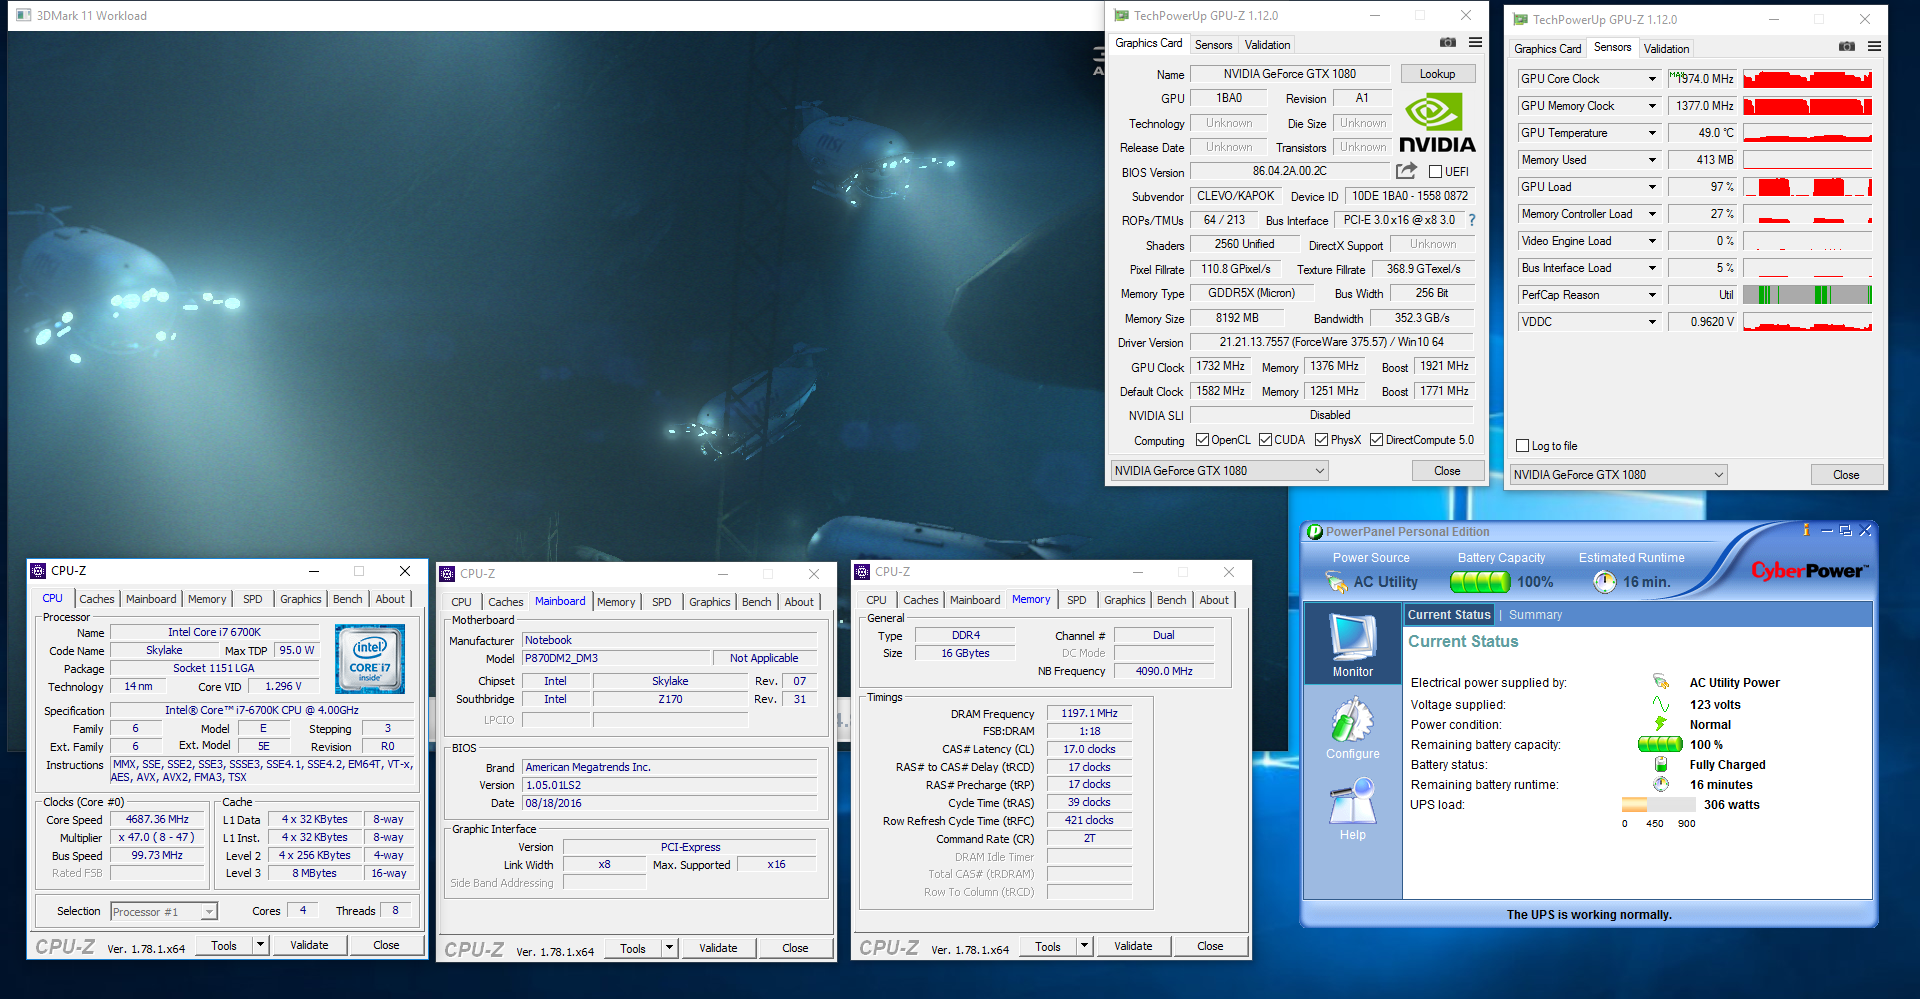Toggle the PhysX checkbox
Screen dimensions: 1920x999
(x=1321, y=440)
